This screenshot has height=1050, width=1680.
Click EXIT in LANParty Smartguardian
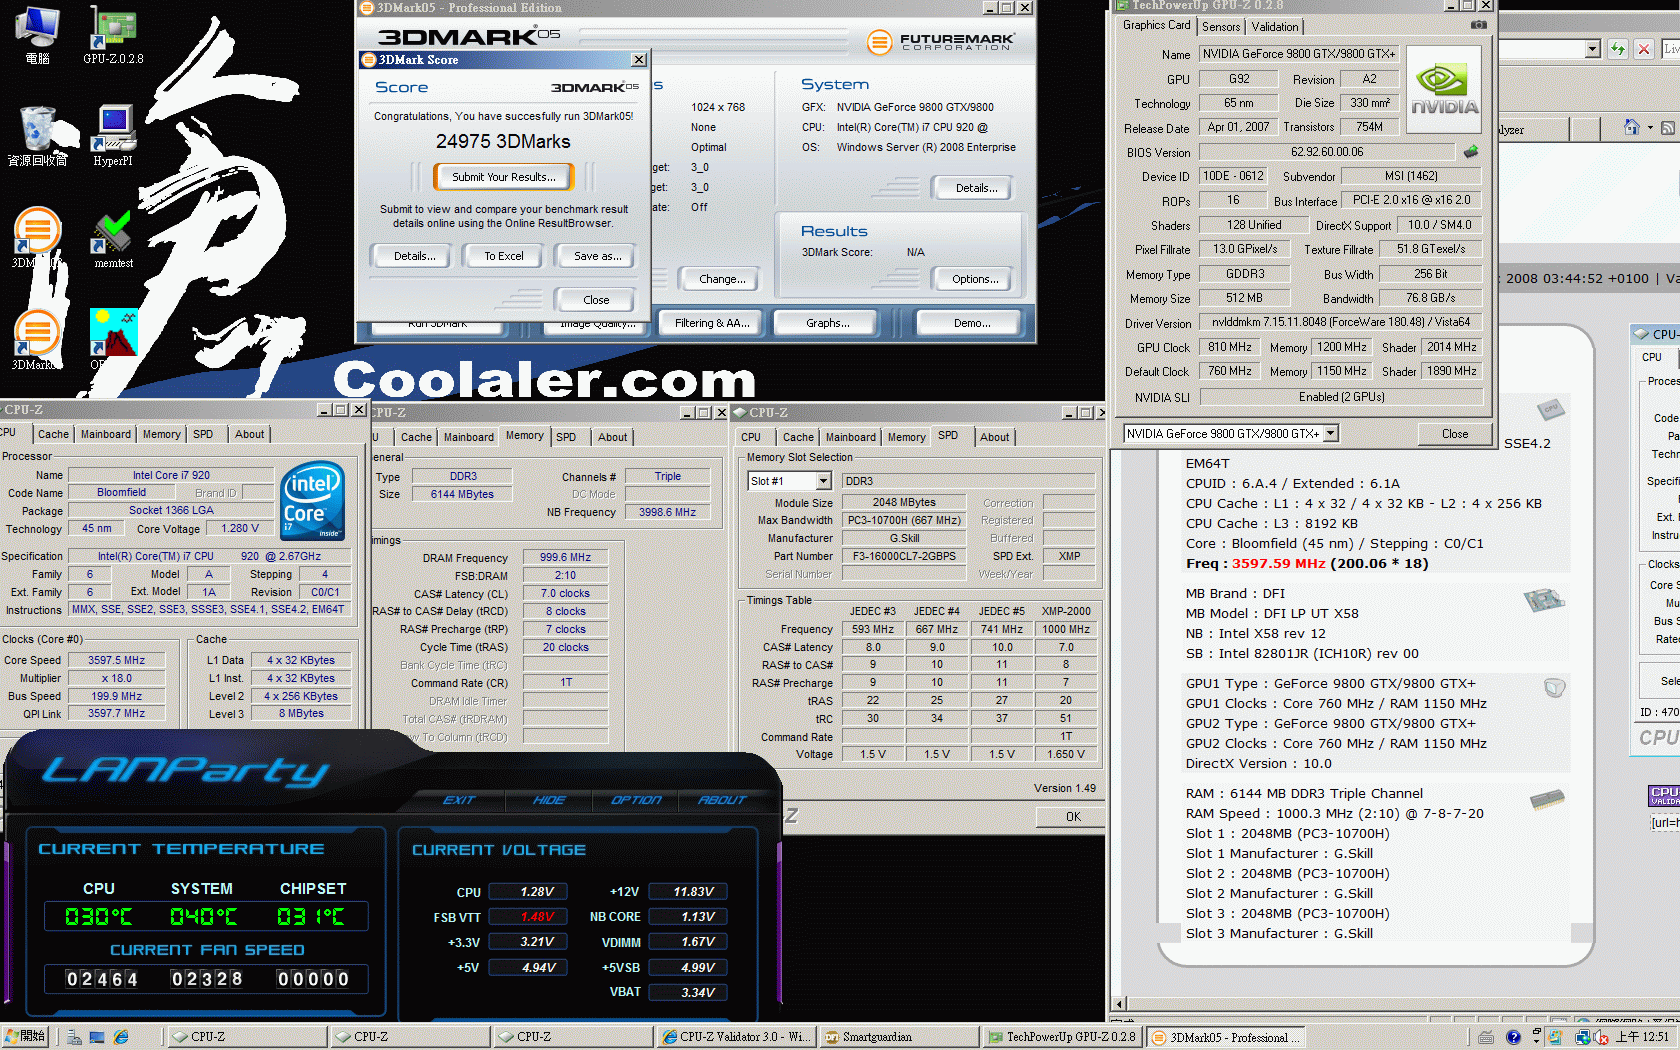[459, 800]
